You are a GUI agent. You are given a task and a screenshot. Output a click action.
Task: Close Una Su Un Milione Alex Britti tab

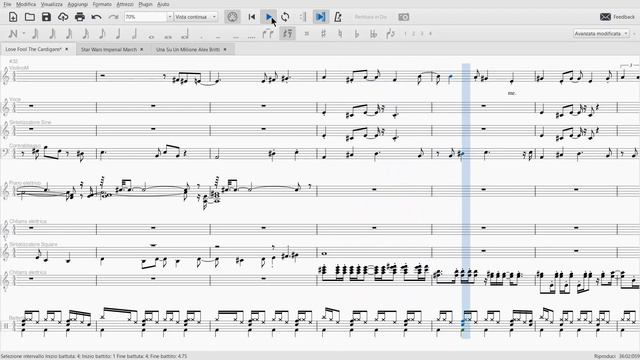click(225, 49)
